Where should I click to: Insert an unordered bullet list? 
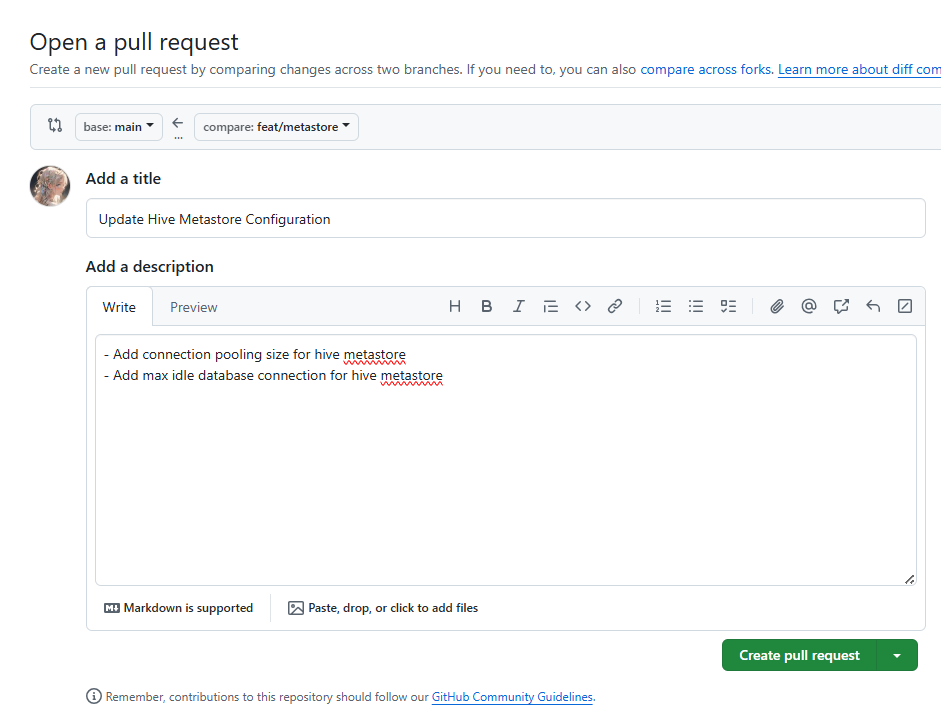click(696, 307)
